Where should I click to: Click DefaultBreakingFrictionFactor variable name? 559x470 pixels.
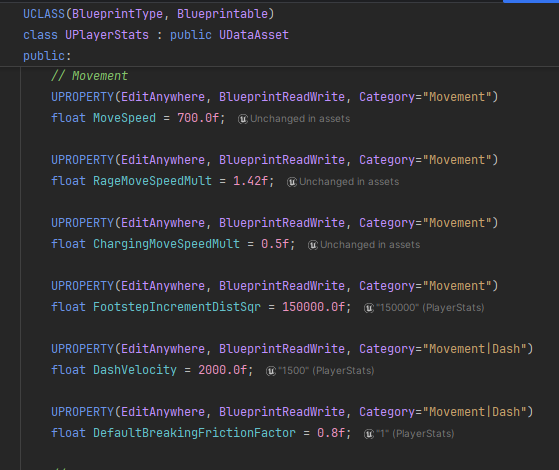194,433
